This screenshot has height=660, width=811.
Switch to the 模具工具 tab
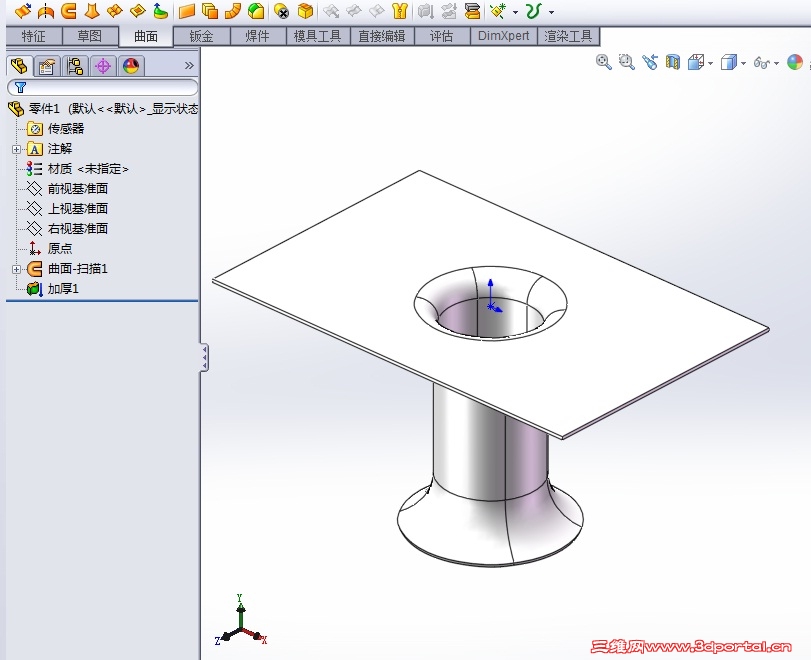(318, 36)
